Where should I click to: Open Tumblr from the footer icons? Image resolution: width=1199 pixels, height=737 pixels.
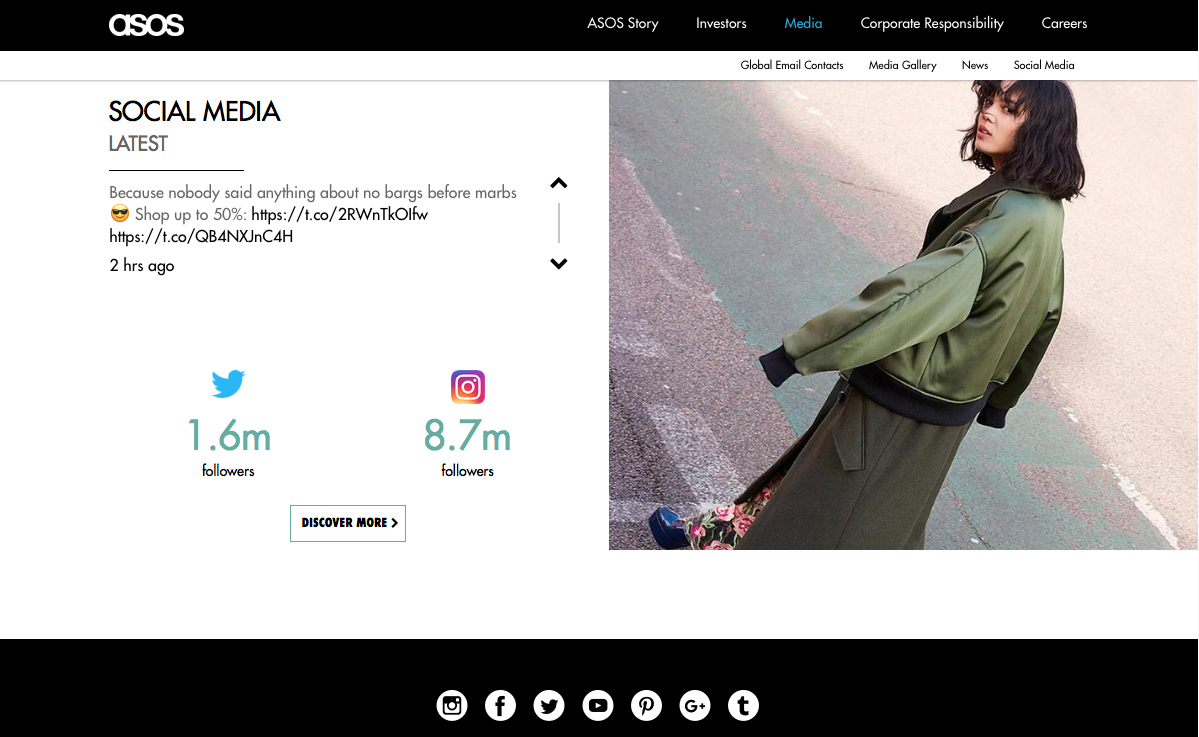(743, 705)
